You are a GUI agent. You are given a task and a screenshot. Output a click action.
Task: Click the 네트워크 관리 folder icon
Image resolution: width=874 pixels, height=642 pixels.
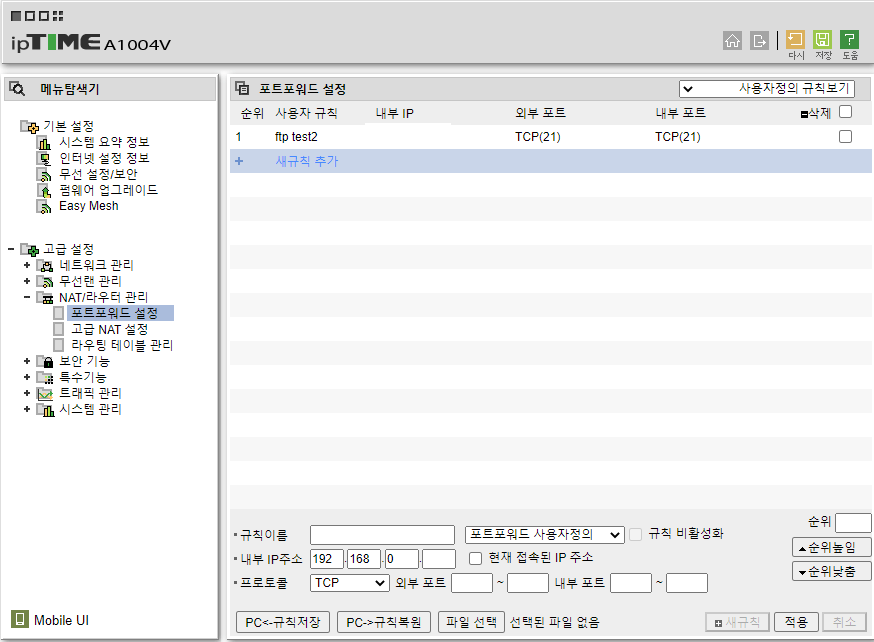pos(45,265)
